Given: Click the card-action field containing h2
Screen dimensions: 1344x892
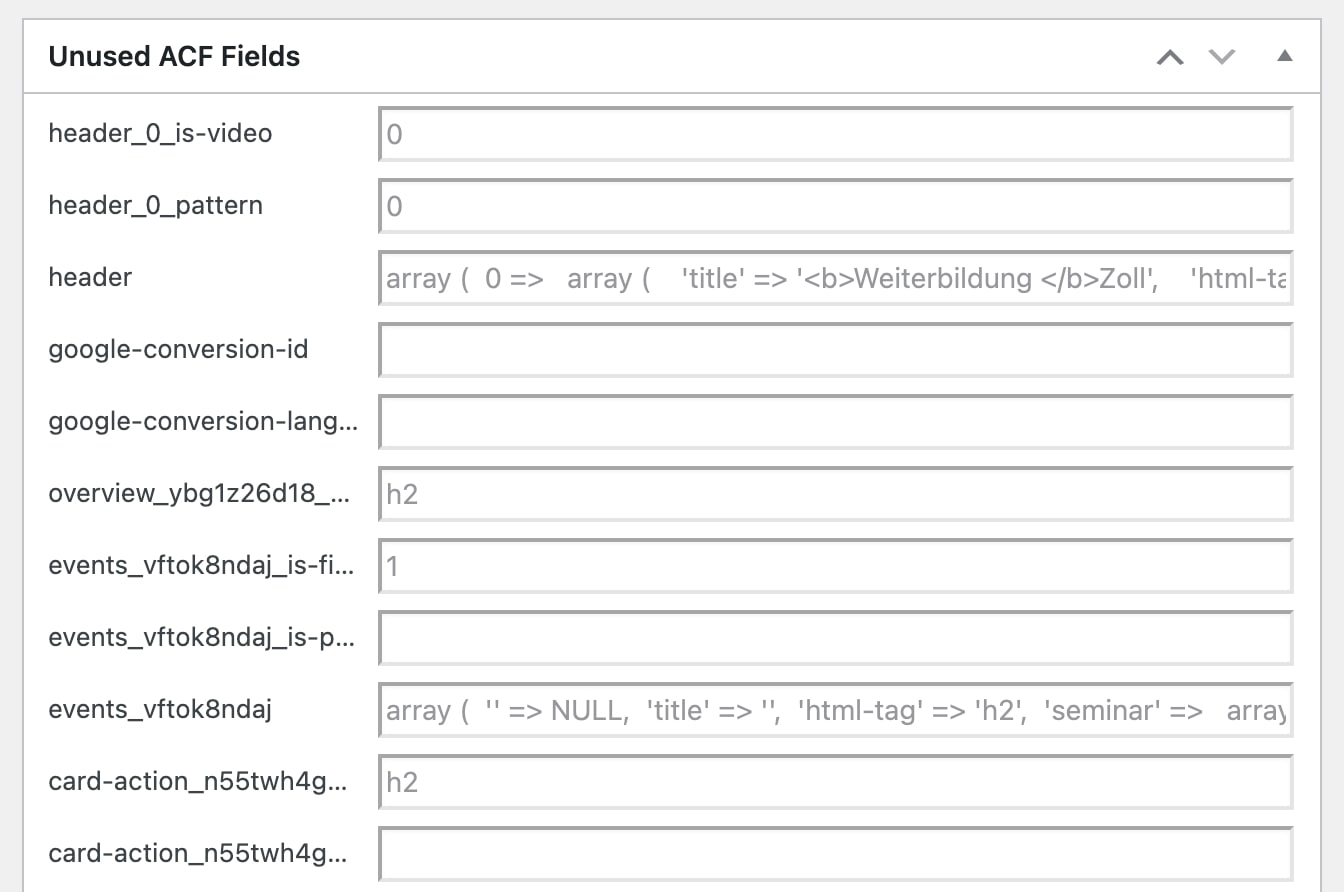Looking at the screenshot, I should coord(835,782).
